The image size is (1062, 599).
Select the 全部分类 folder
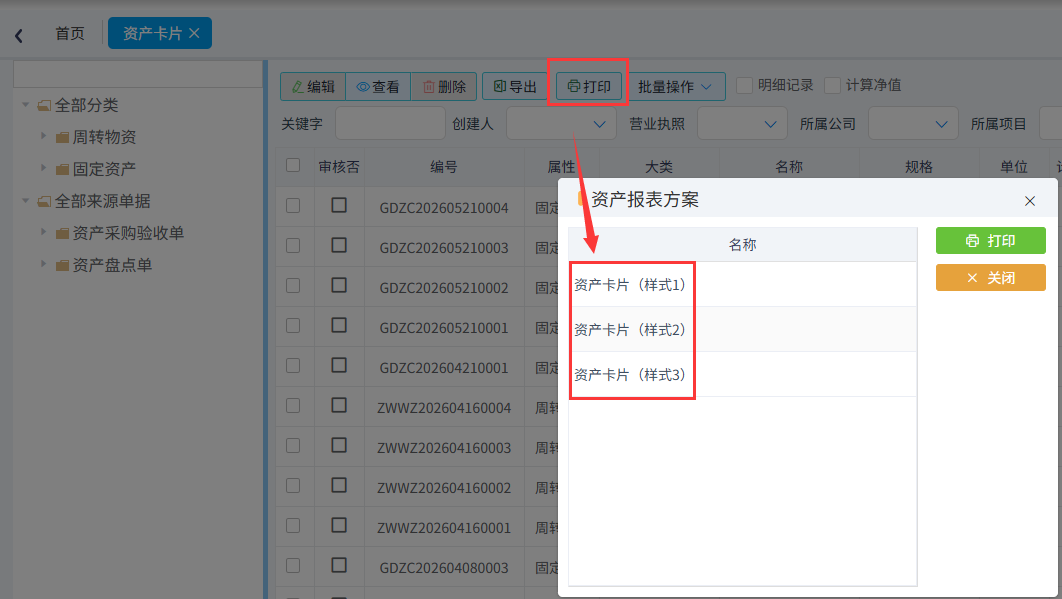point(86,105)
